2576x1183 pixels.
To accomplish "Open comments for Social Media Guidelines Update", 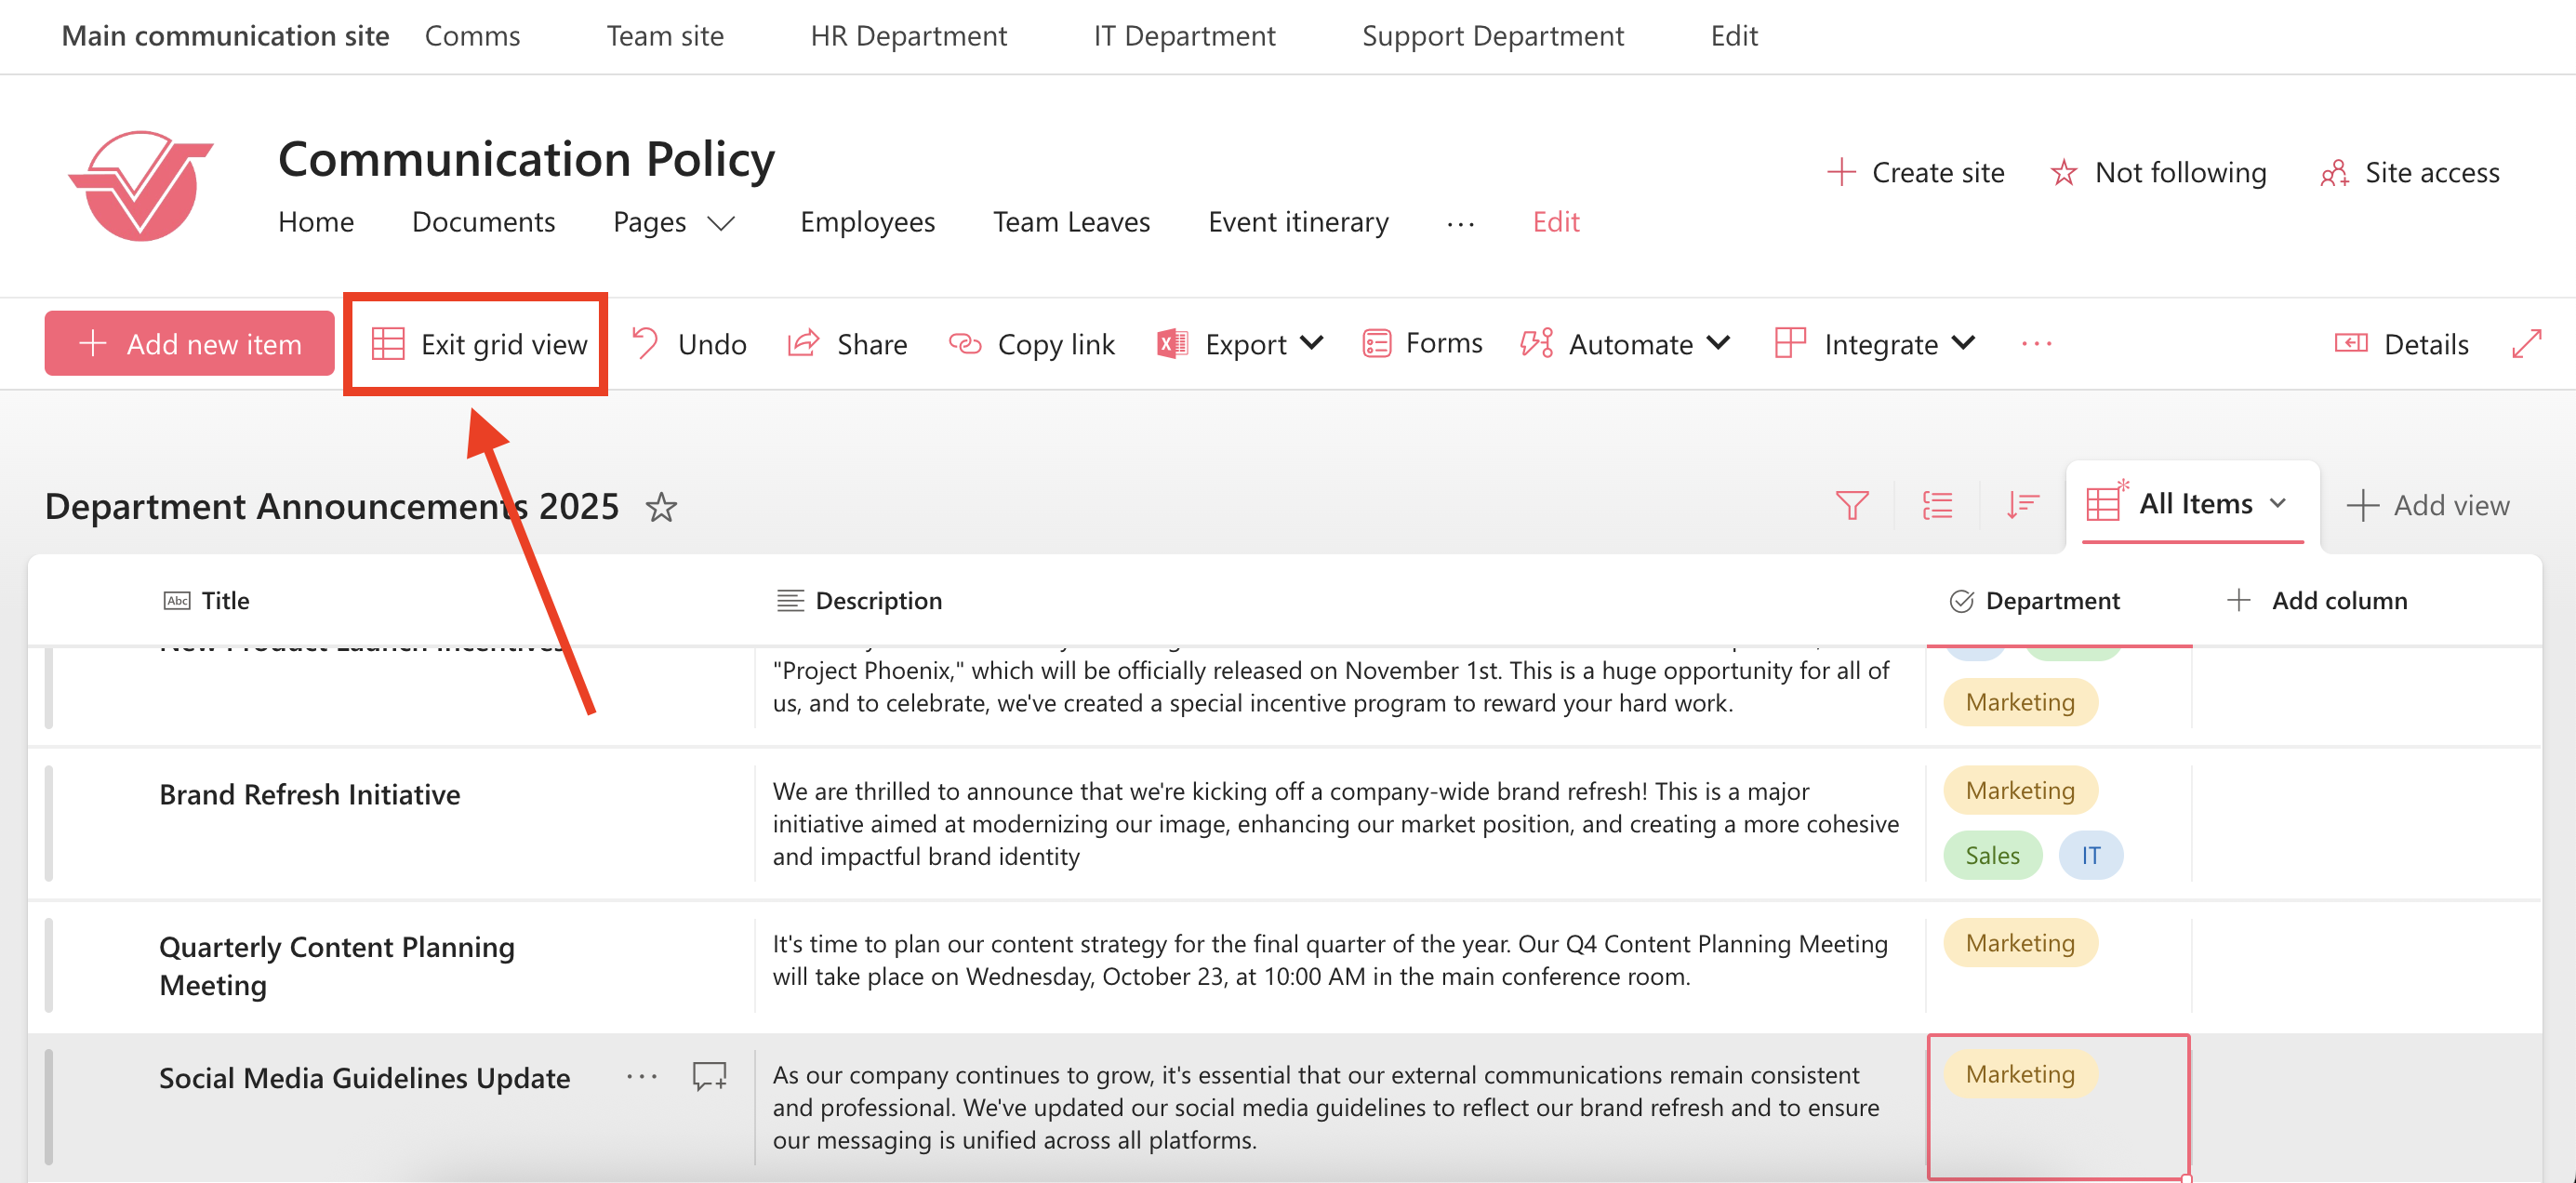I will click(709, 1076).
